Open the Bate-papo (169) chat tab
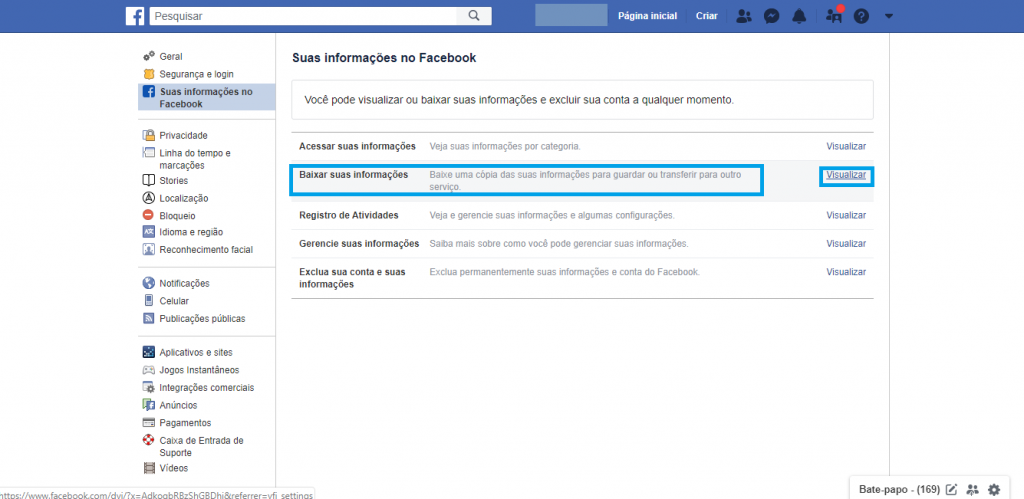Image resolution: width=1024 pixels, height=499 pixels. tap(899, 489)
